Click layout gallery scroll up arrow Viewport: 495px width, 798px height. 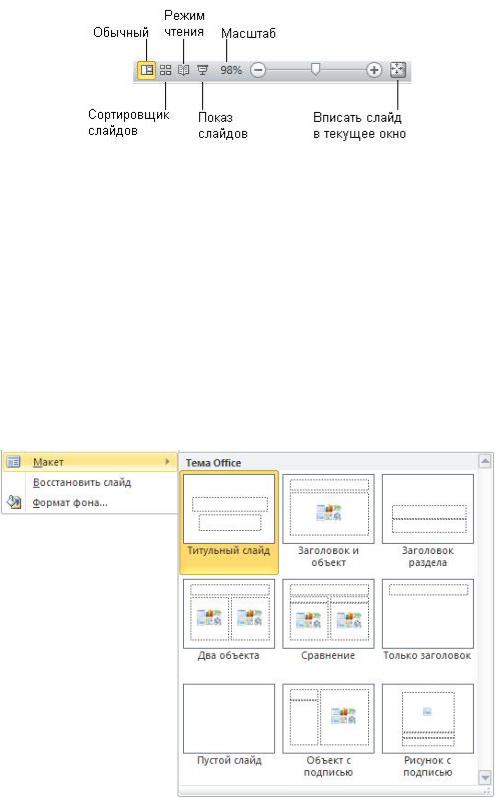click(485, 462)
